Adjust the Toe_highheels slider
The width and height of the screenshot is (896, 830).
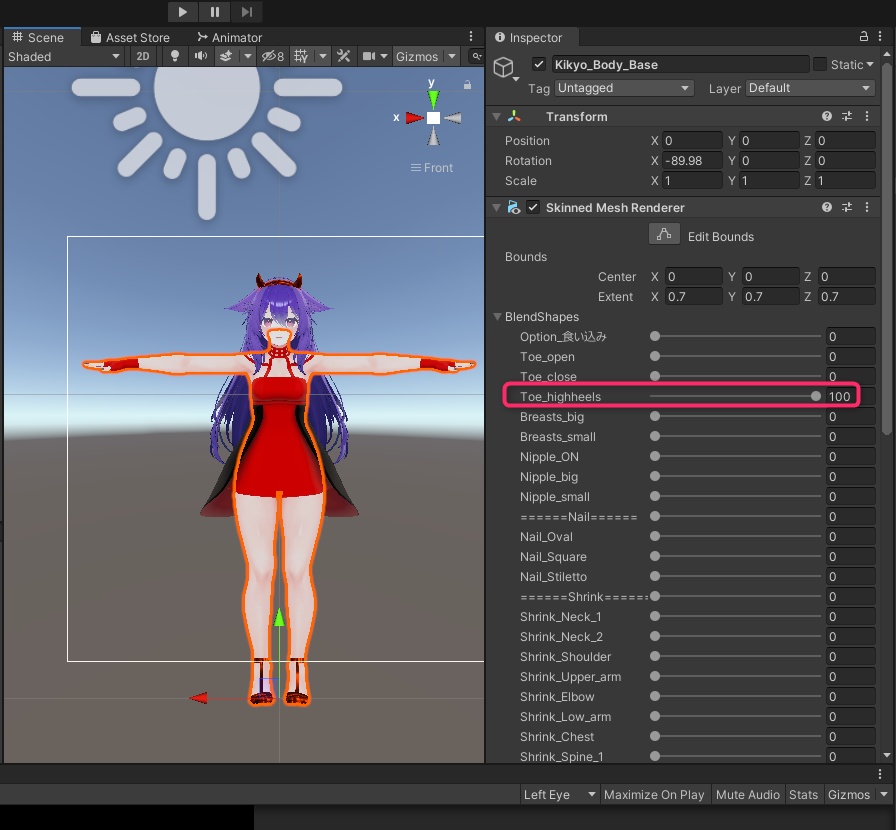[x=735, y=396]
